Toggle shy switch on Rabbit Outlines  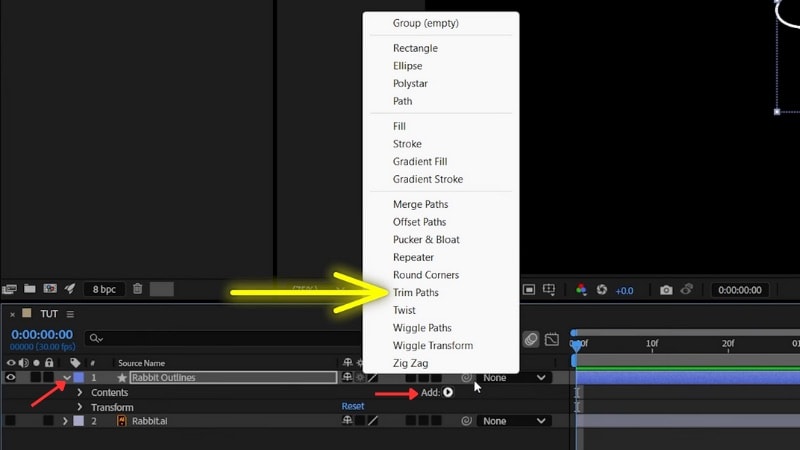pos(347,378)
